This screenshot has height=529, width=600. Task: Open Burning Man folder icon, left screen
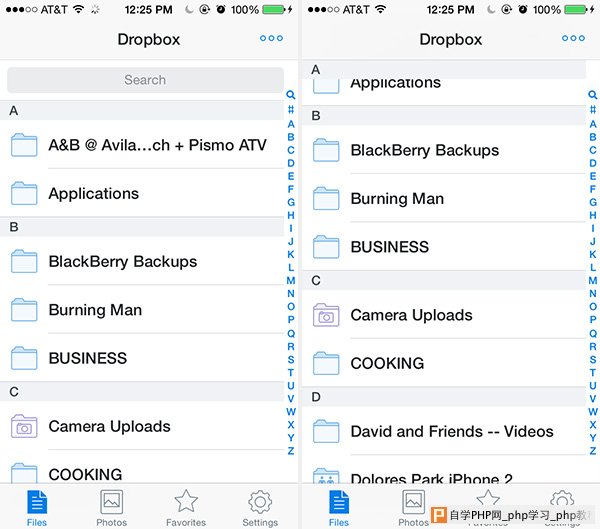tap(24, 310)
